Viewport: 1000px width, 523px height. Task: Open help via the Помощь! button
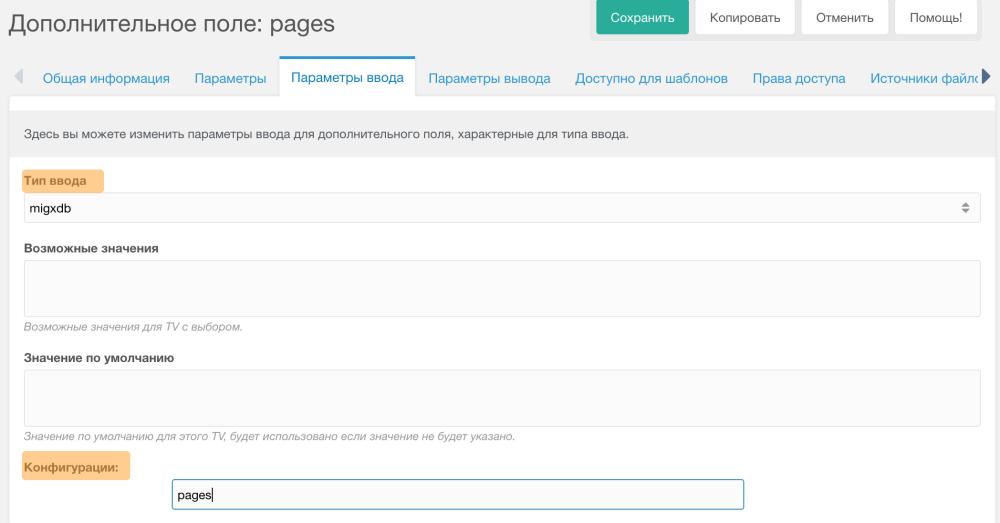(936, 18)
